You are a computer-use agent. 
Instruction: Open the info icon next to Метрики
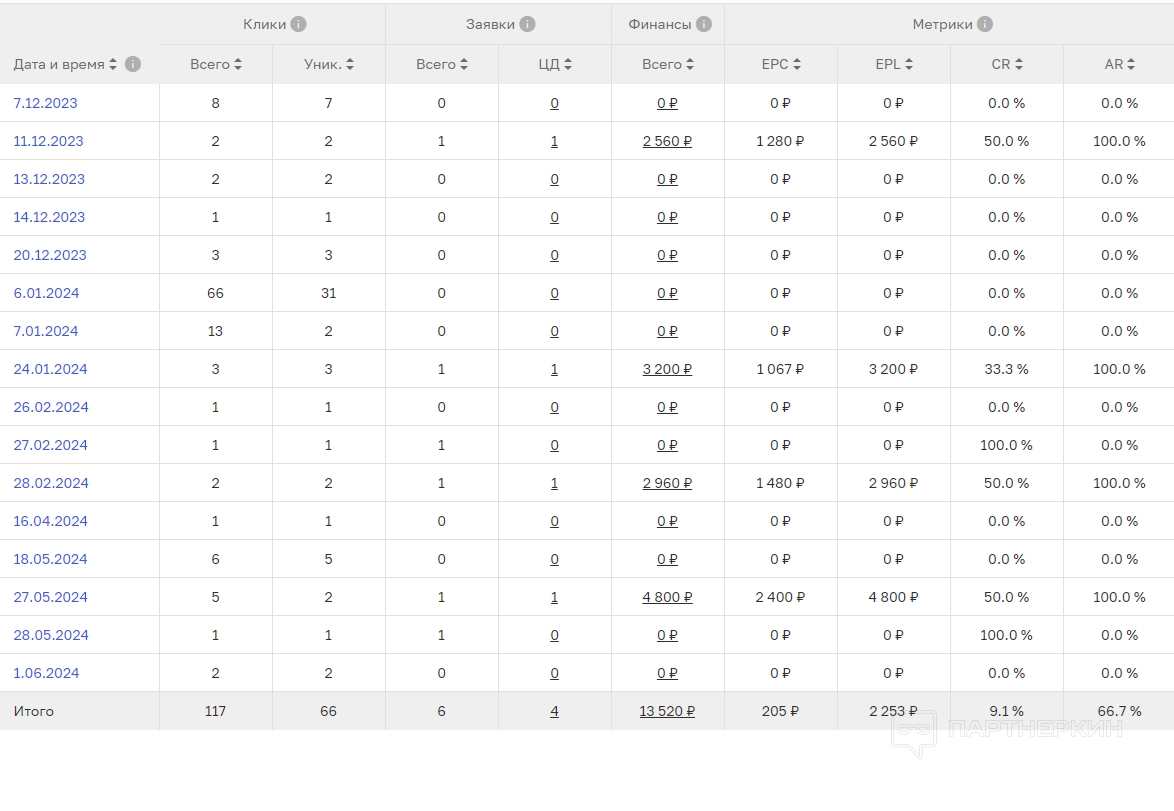[x=985, y=24]
